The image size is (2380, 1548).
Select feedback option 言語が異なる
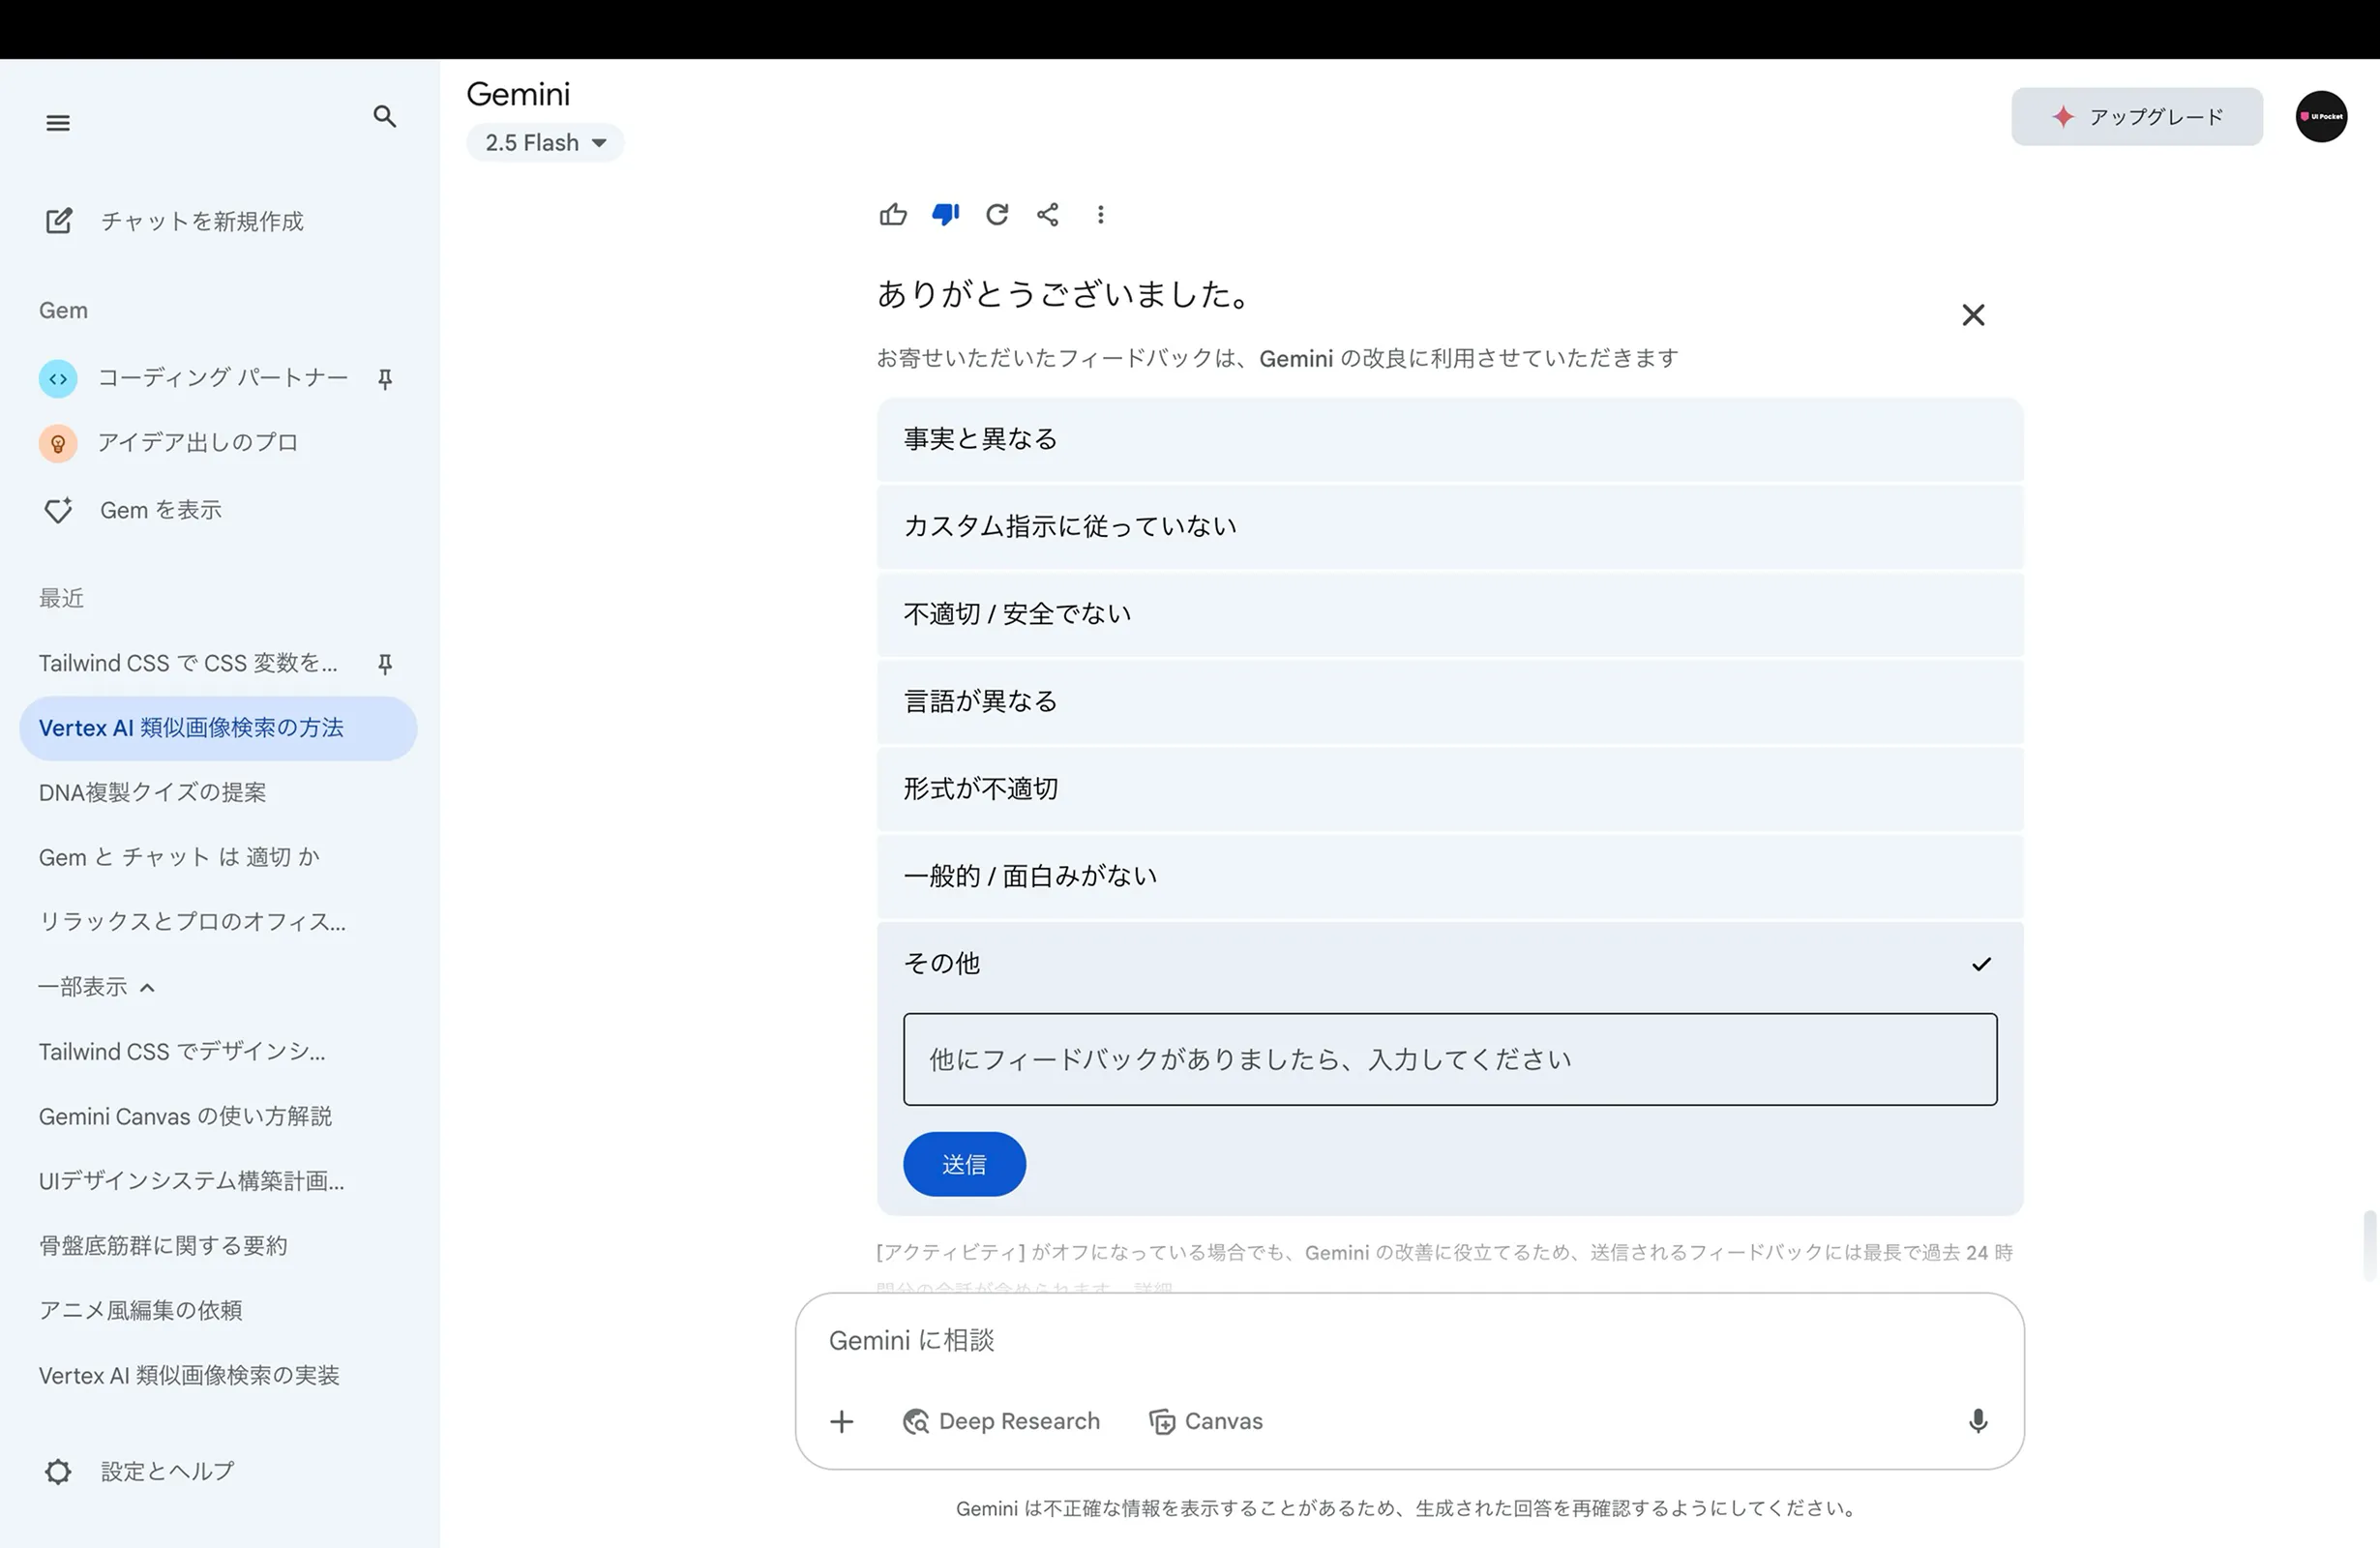click(1450, 701)
